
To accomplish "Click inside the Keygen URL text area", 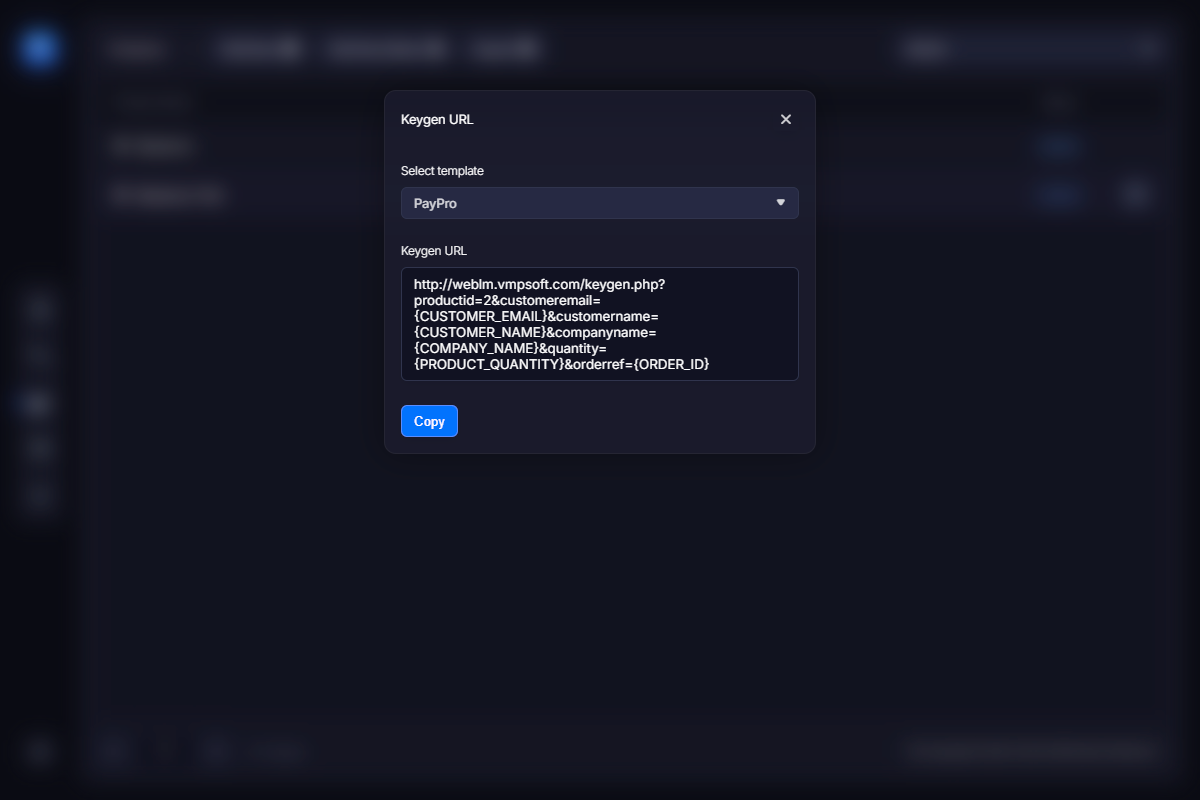I will pos(600,323).
